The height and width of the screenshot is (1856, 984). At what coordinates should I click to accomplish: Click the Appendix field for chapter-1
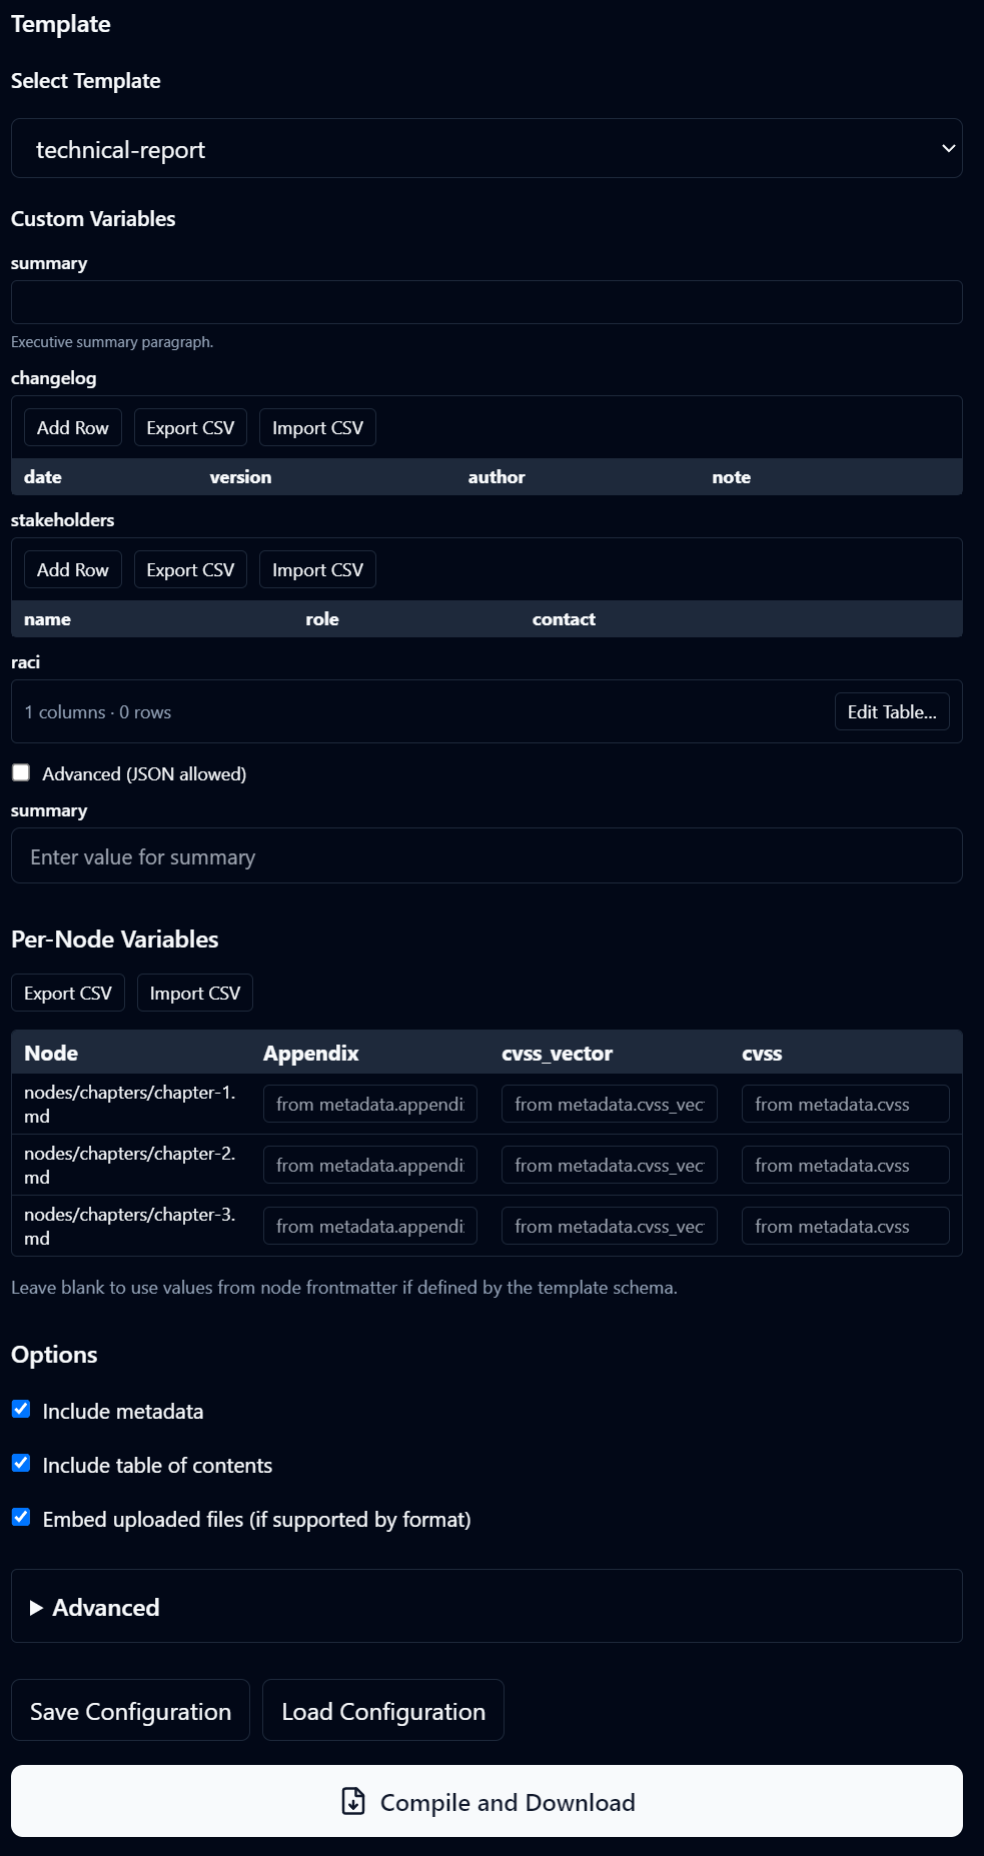click(x=370, y=1104)
